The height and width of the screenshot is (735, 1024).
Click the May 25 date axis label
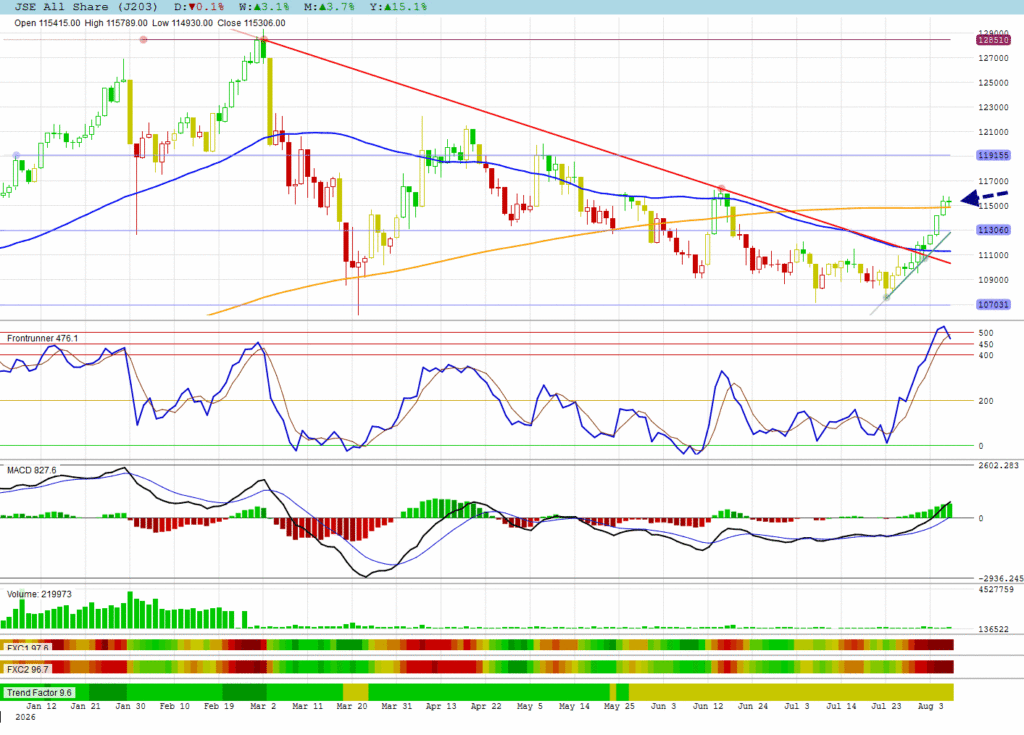pos(619,706)
